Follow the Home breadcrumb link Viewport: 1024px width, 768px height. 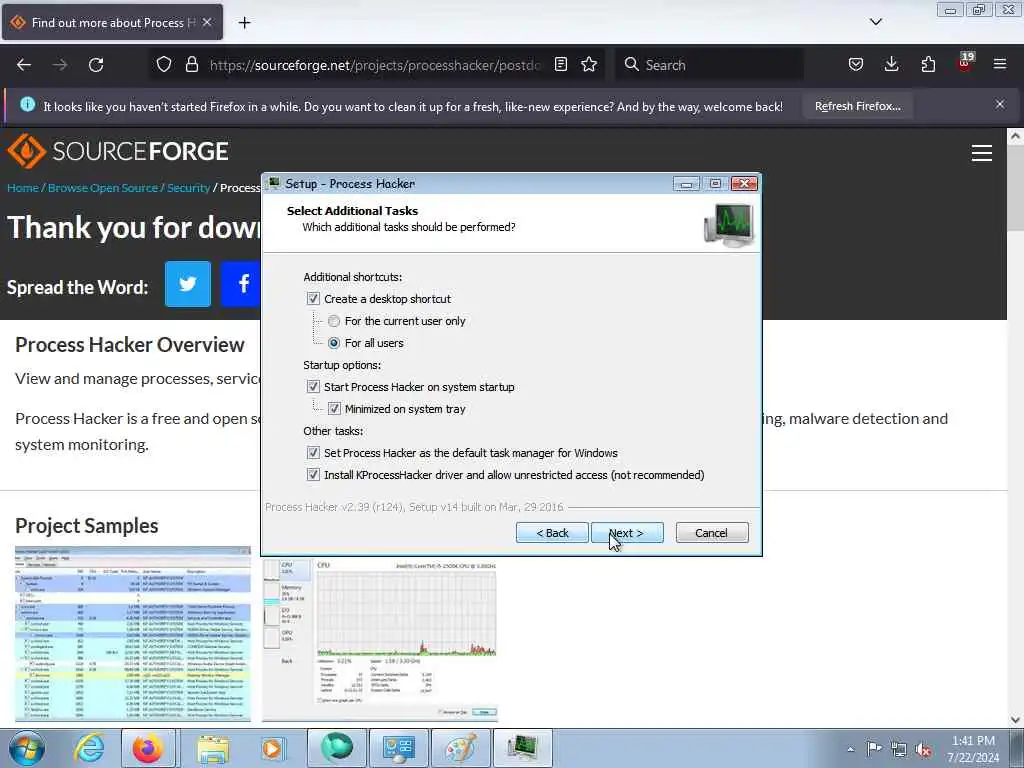(x=23, y=188)
